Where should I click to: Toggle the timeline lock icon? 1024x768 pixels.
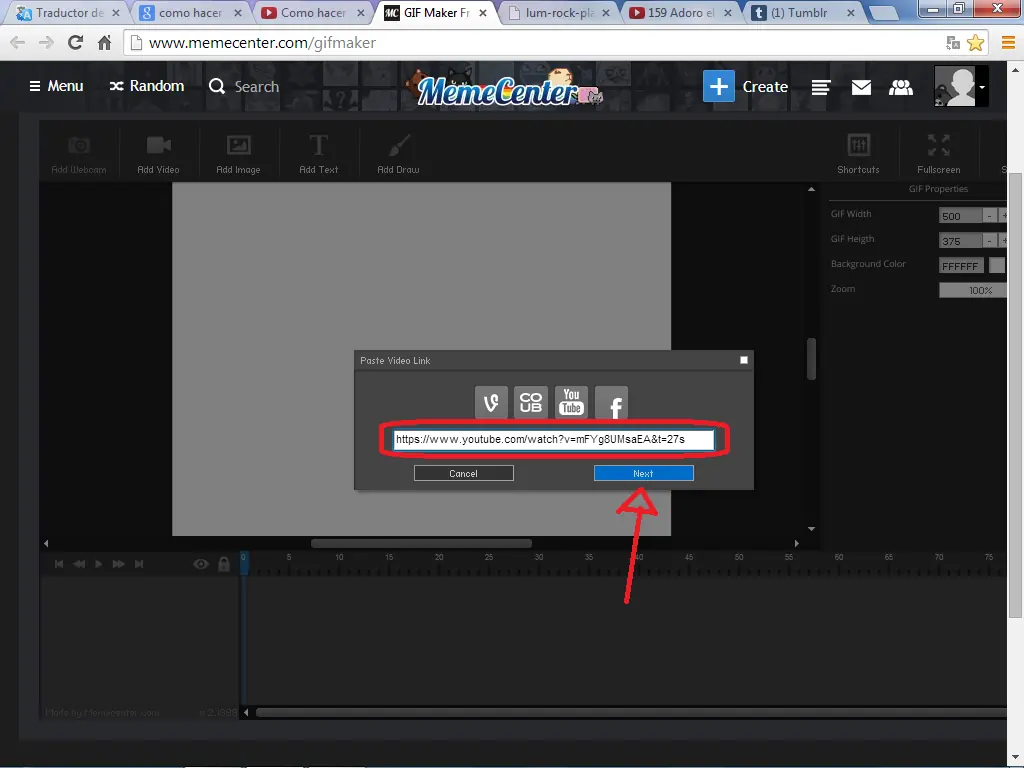coord(224,565)
